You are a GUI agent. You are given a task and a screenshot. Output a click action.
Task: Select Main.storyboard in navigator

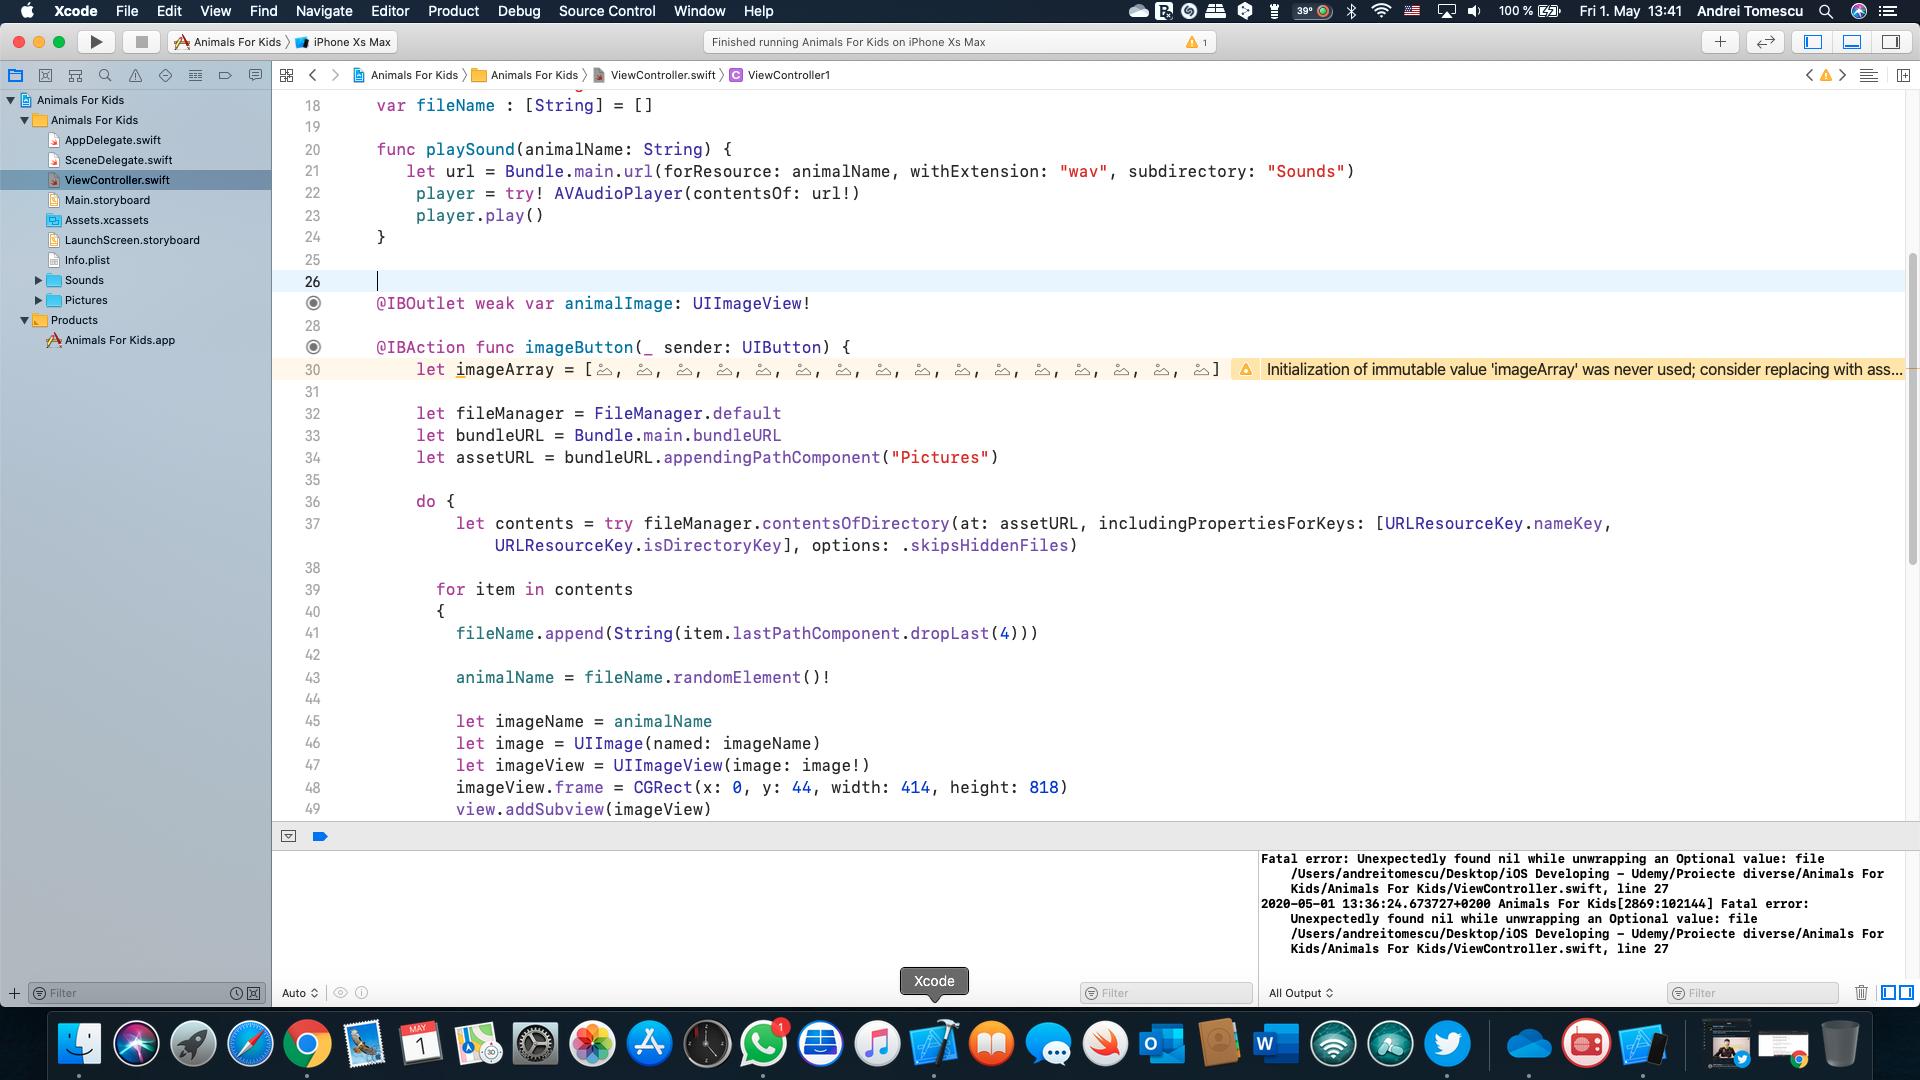[x=107, y=200]
